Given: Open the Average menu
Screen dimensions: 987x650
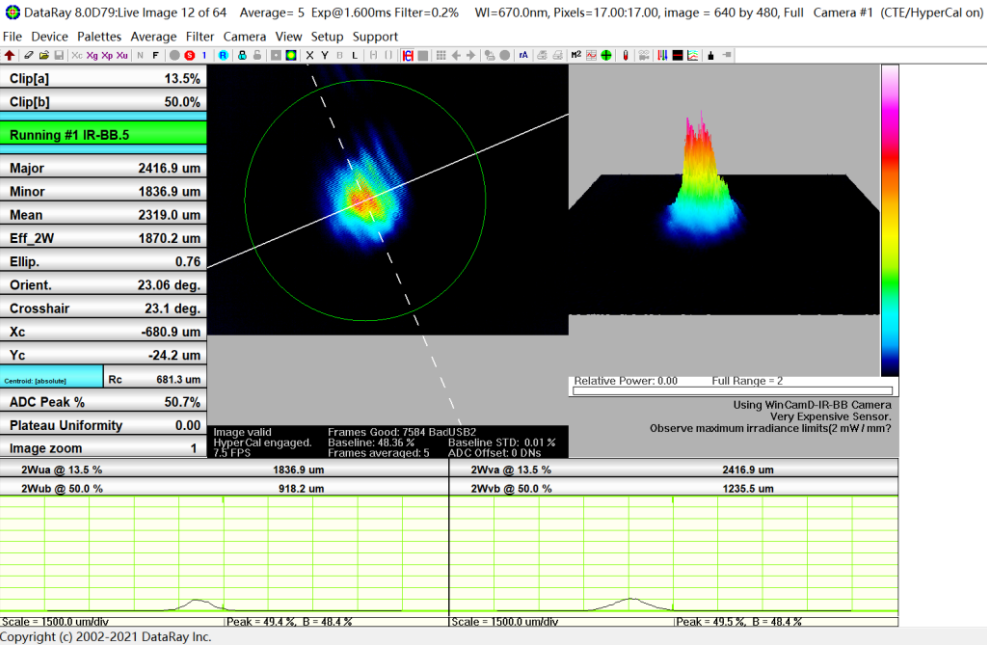Looking at the screenshot, I should coord(153,36).
